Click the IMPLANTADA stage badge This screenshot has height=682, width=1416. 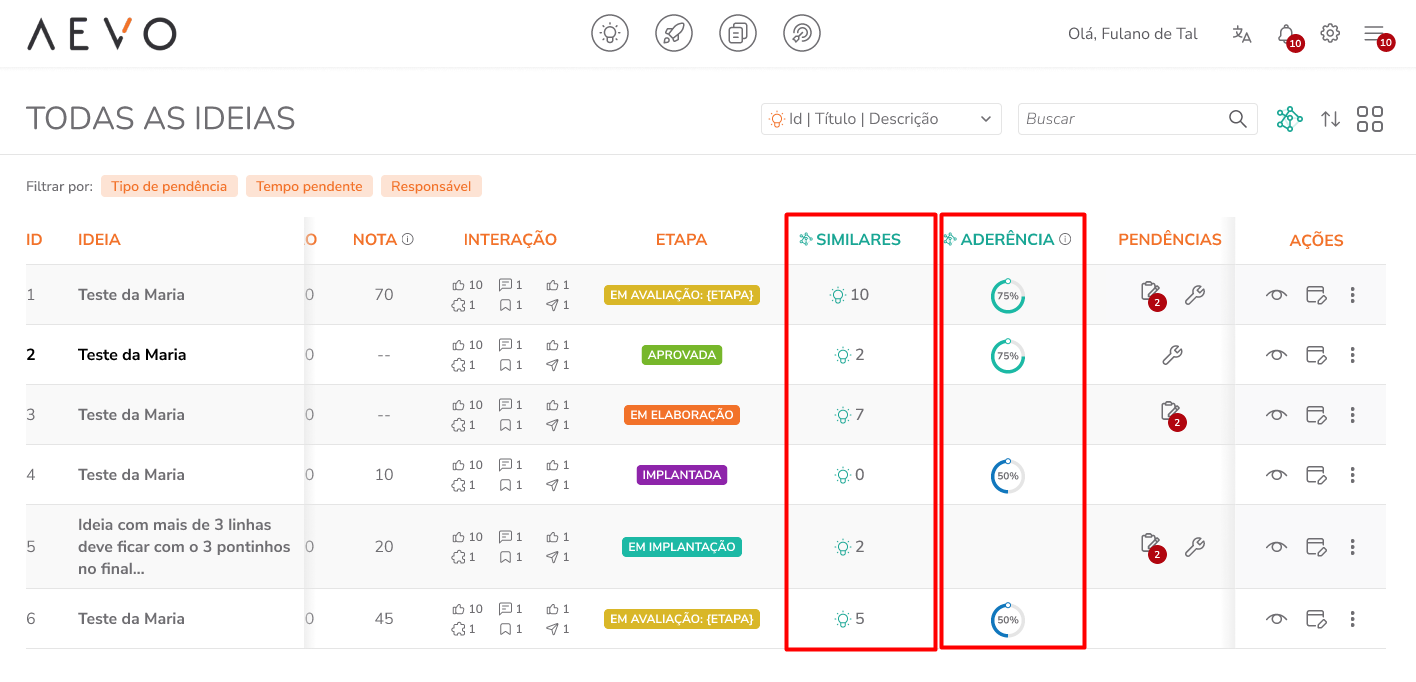click(682, 475)
